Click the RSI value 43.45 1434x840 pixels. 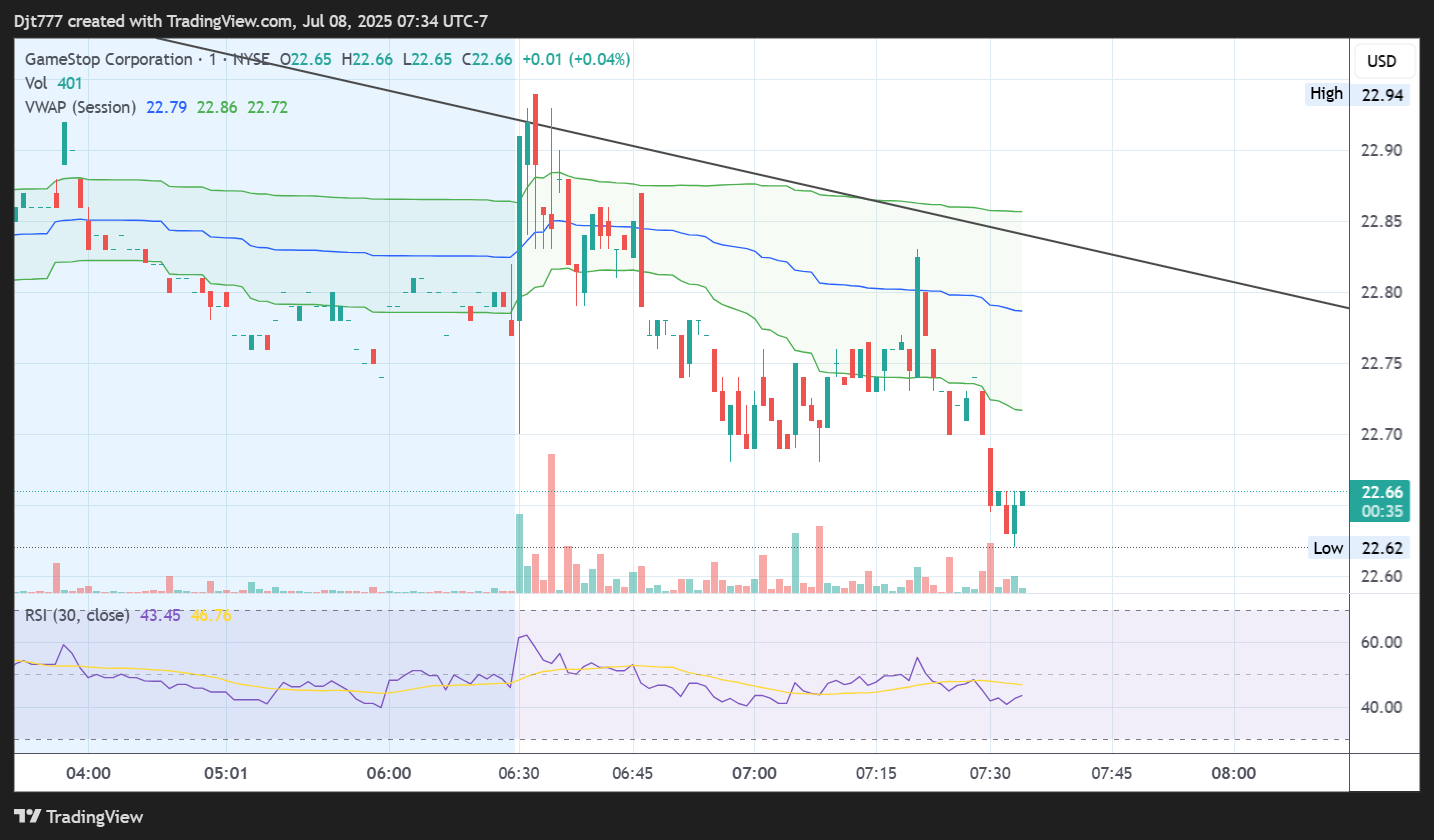click(160, 615)
